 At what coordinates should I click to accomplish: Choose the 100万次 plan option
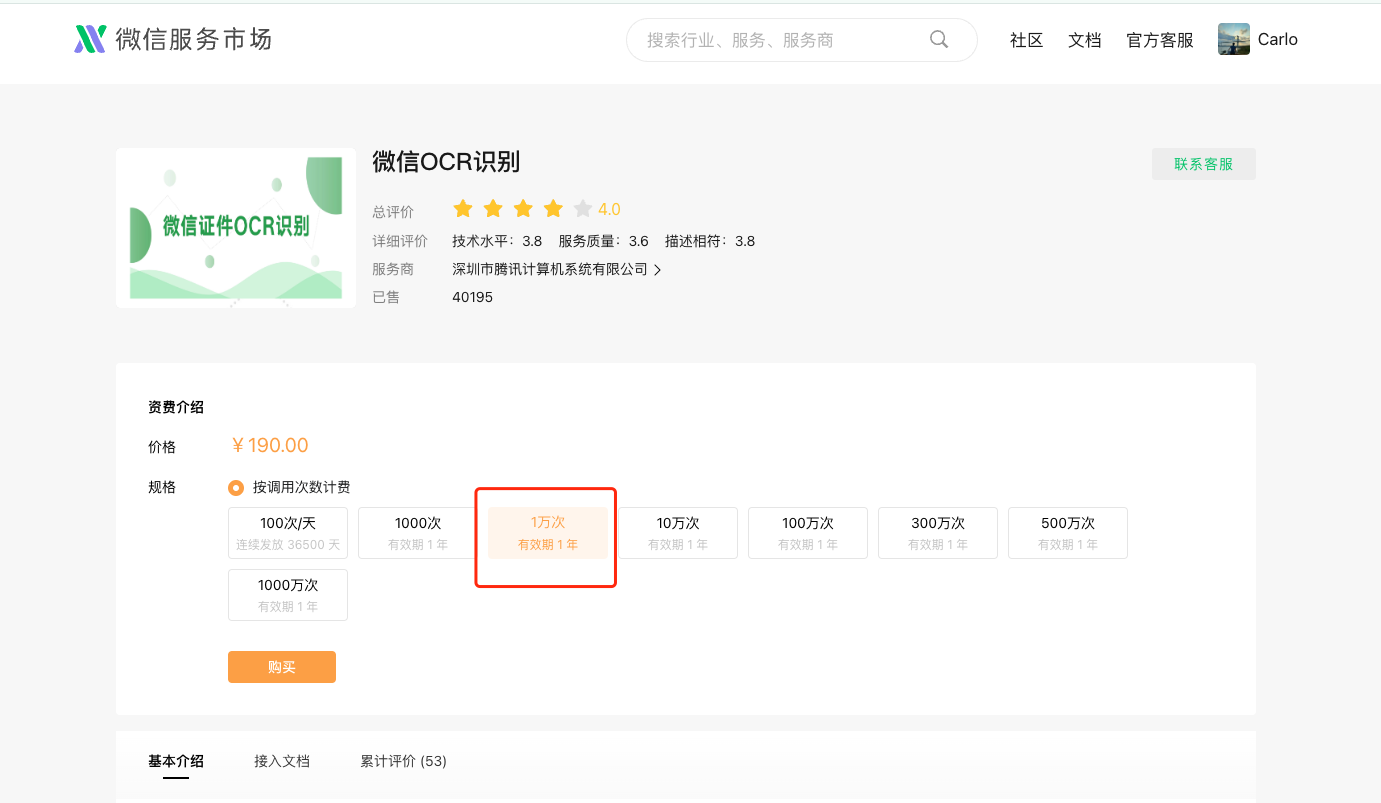click(808, 533)
